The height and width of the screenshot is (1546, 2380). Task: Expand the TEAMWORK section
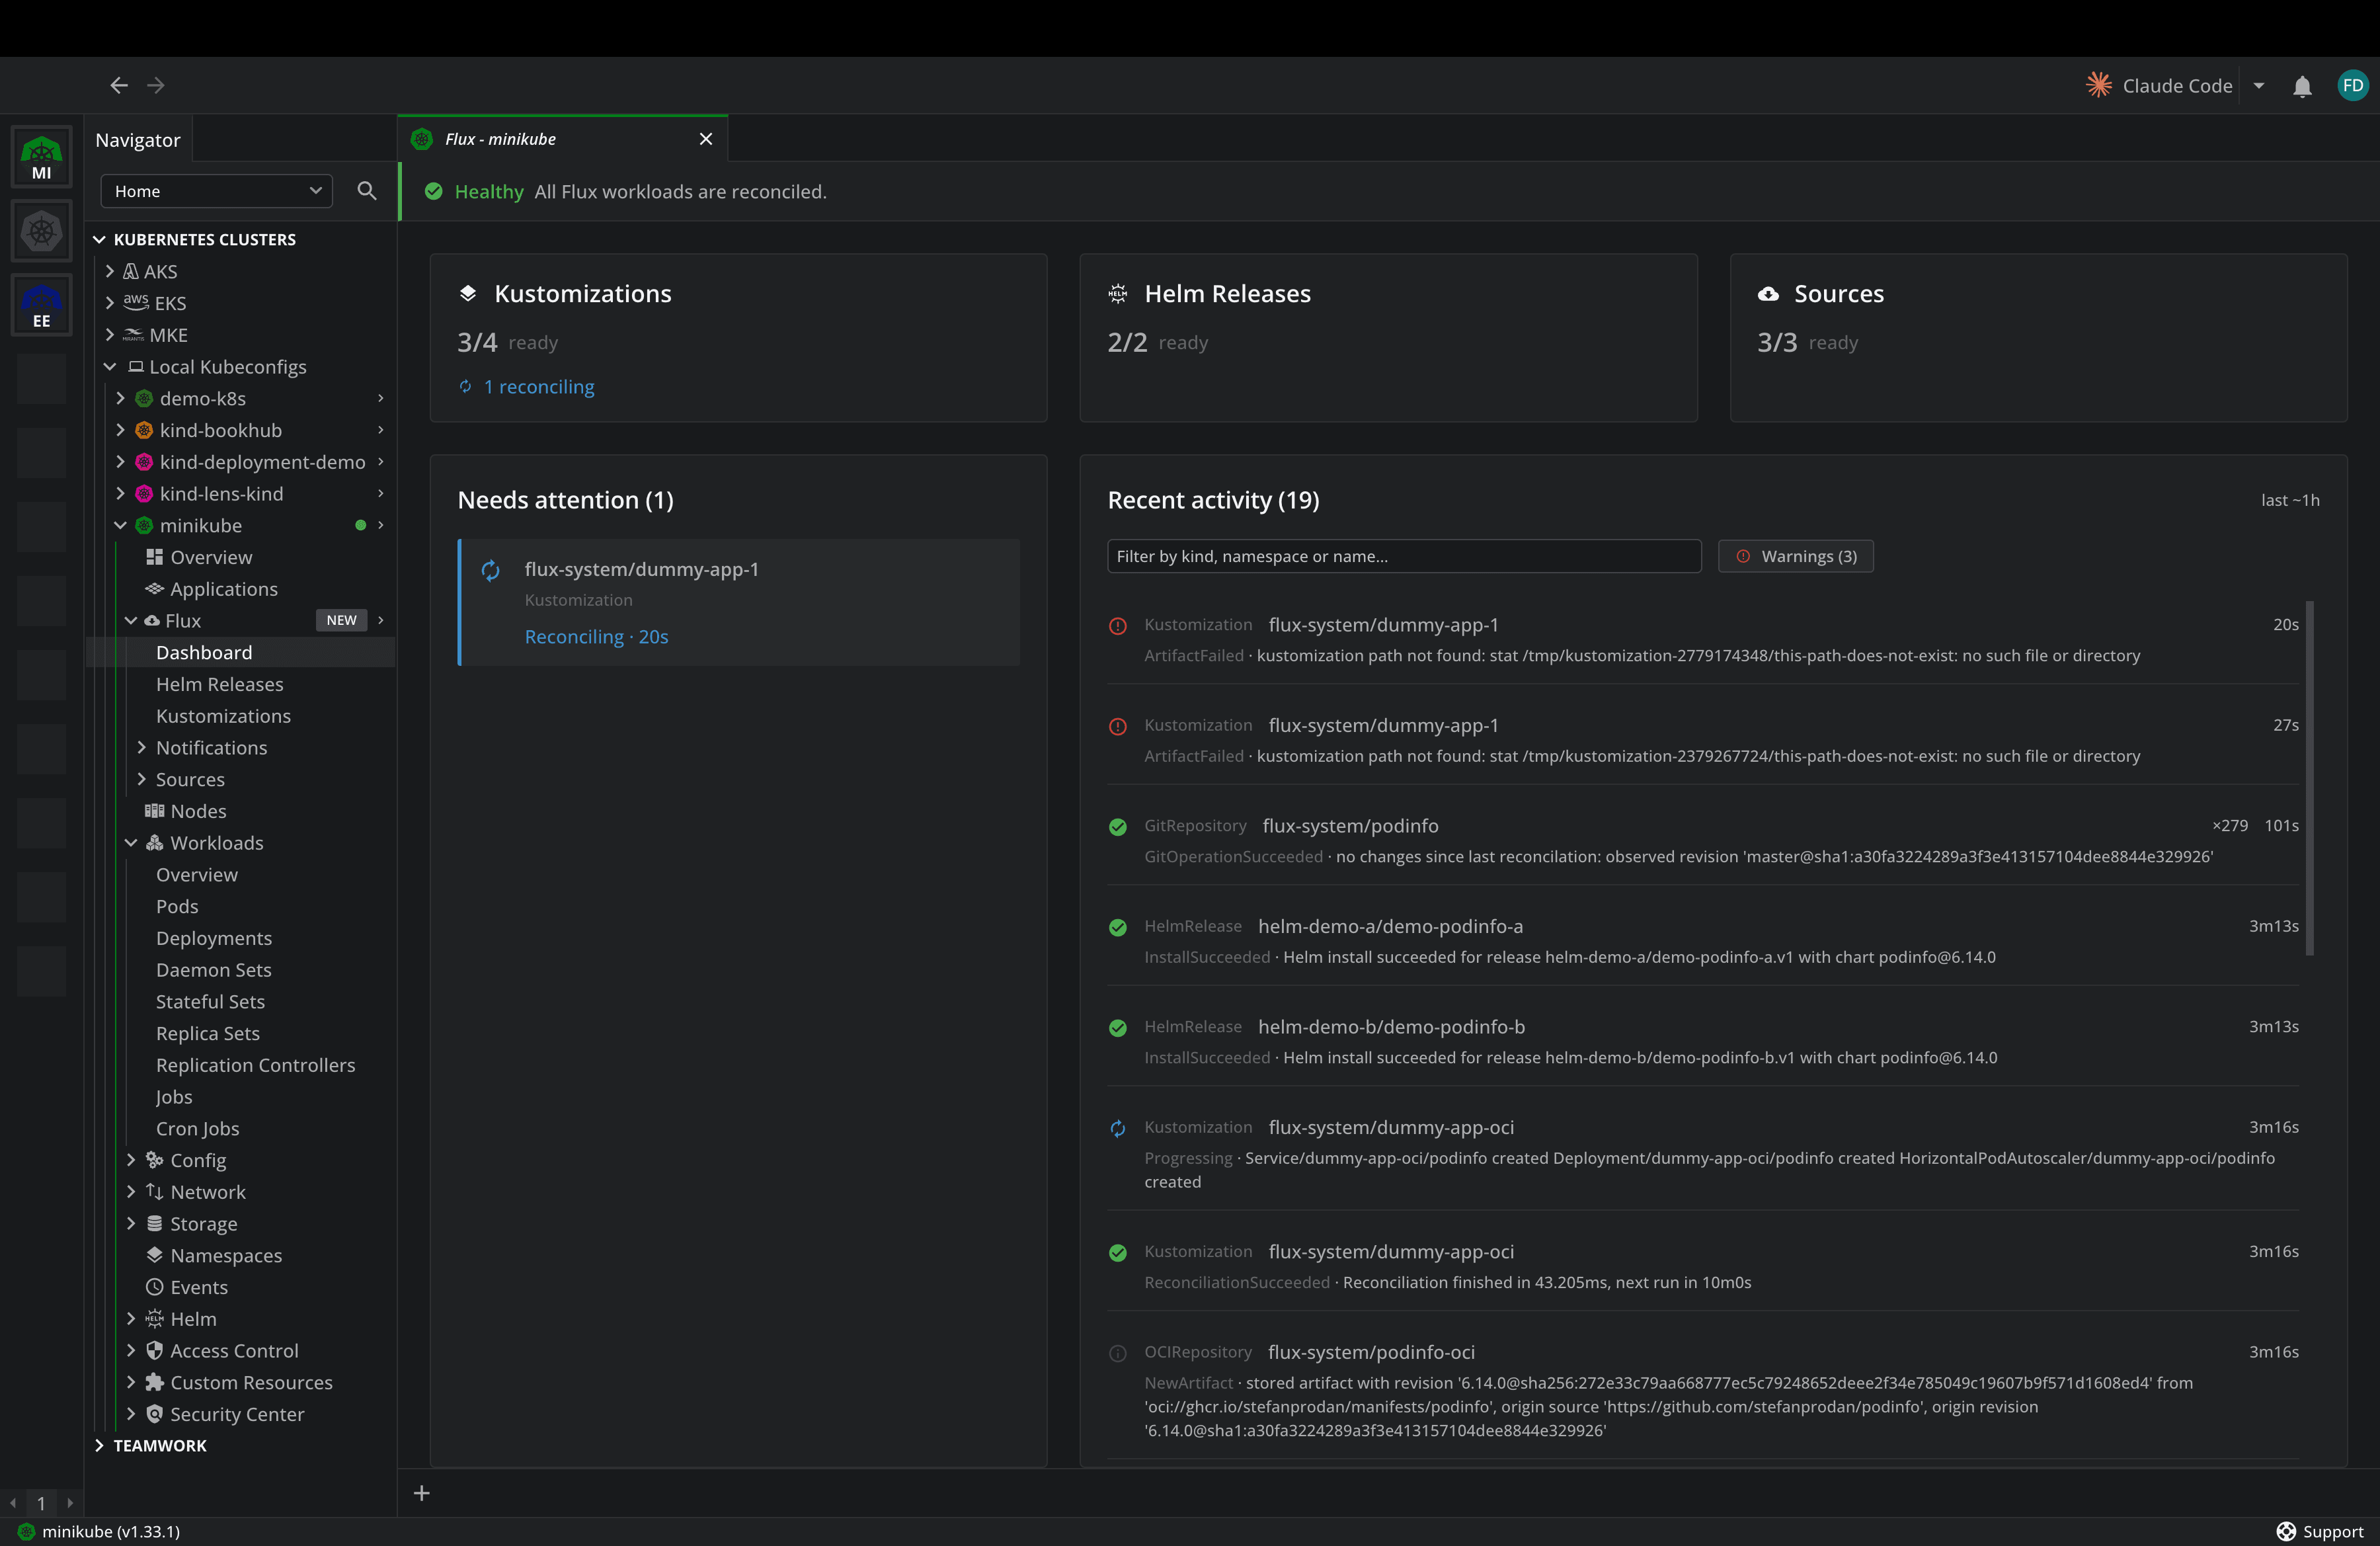point(99,1446)
